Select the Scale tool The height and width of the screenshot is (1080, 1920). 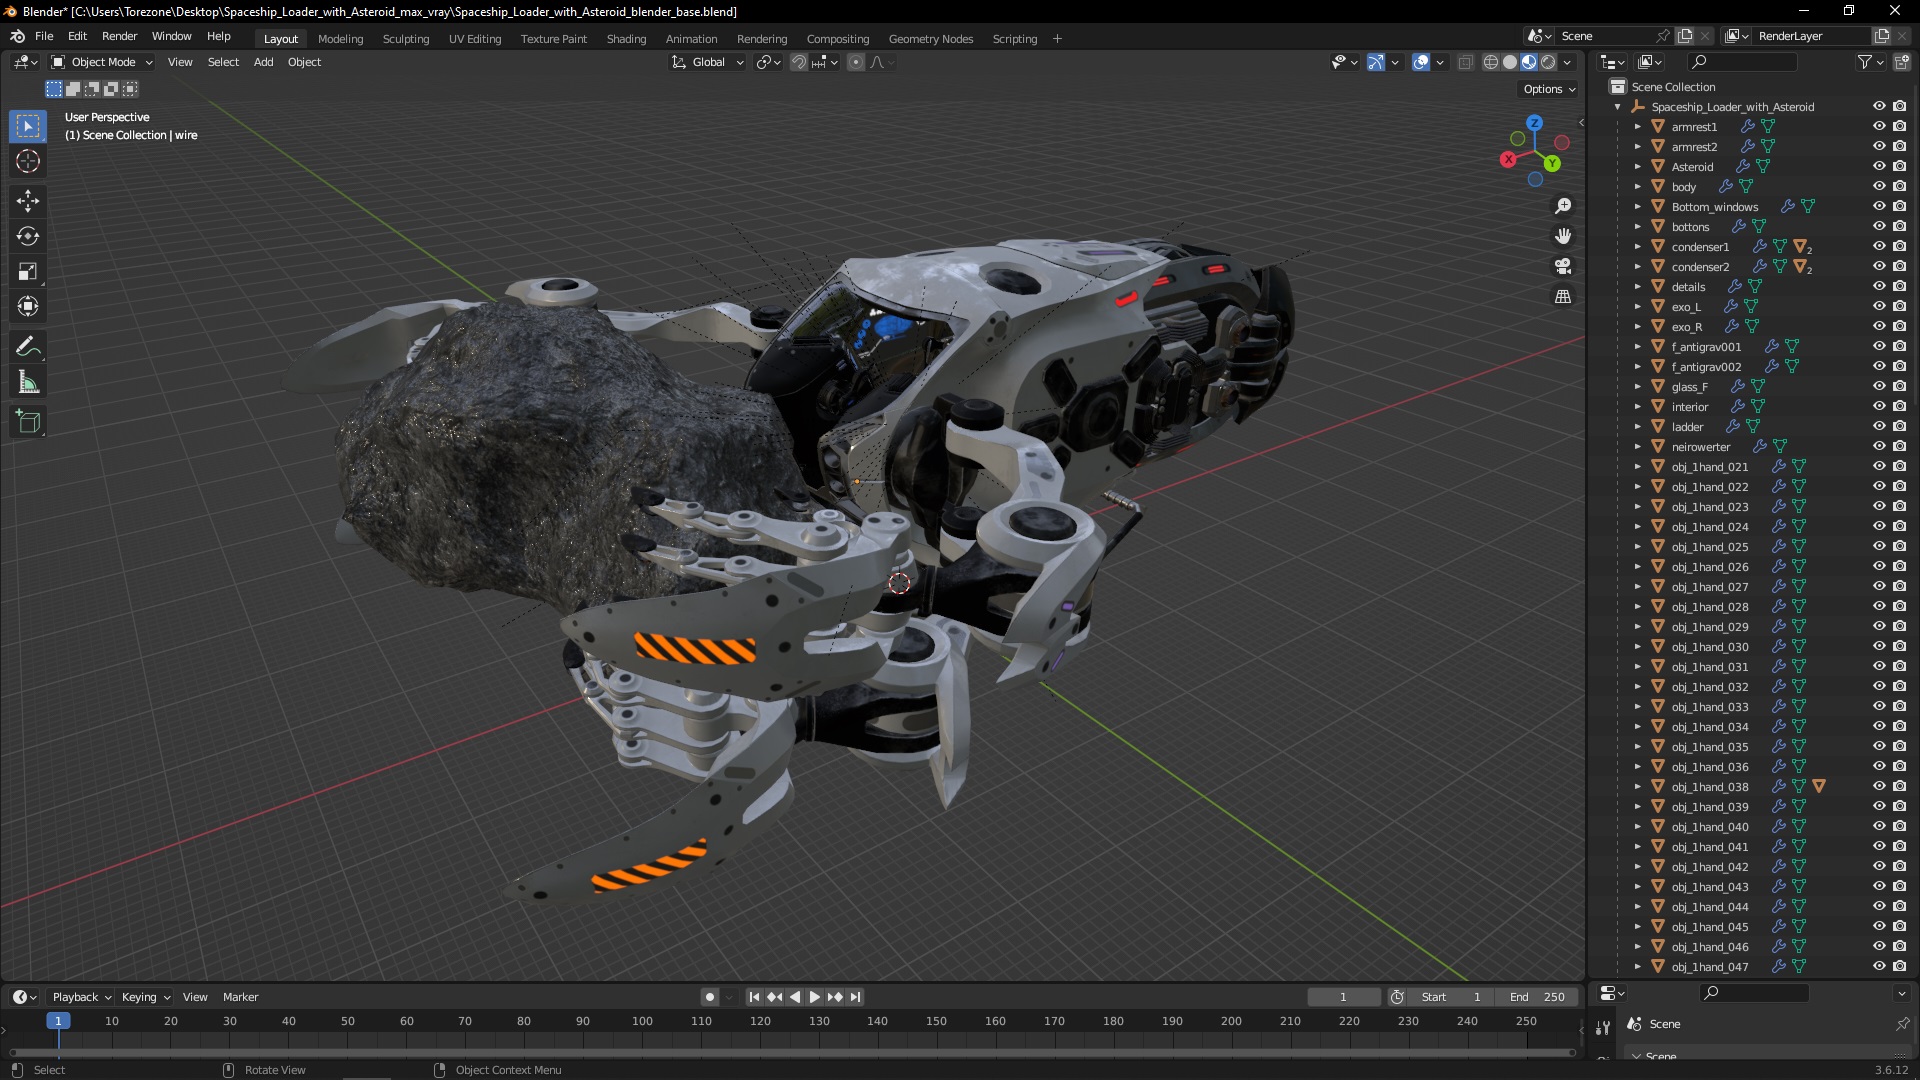[x=28, y=272]
